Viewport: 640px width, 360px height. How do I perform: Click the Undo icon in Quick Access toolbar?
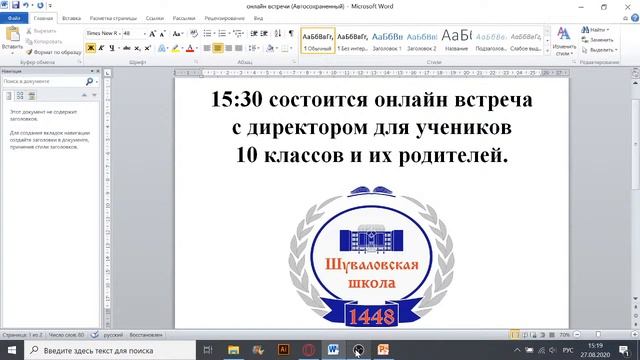[26, 5]
